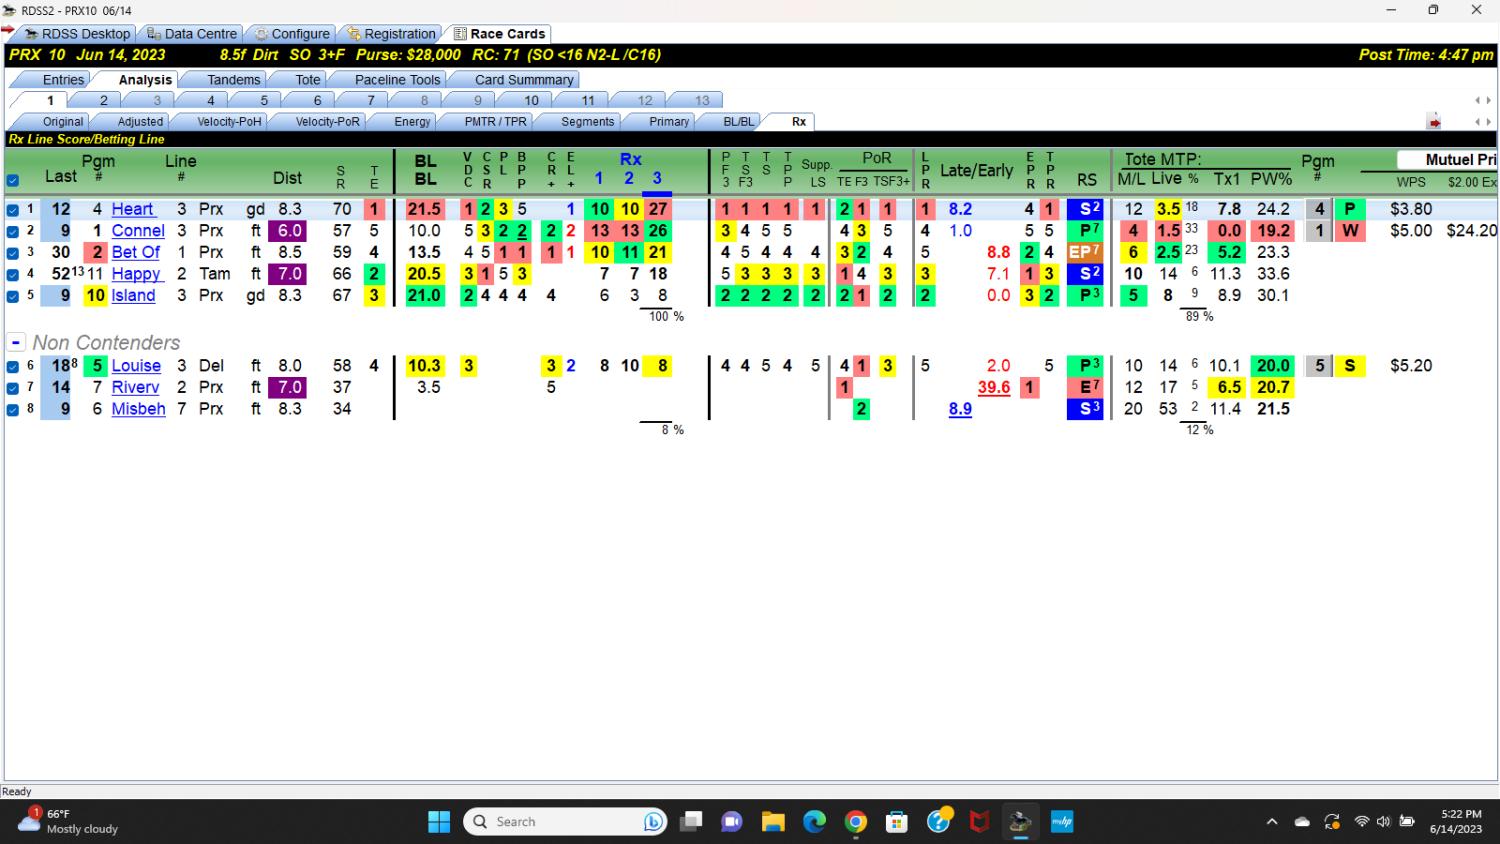Screen dimensions: 1500x844
Task: Open Task View from the taskbar
Action: pos(691,822)
